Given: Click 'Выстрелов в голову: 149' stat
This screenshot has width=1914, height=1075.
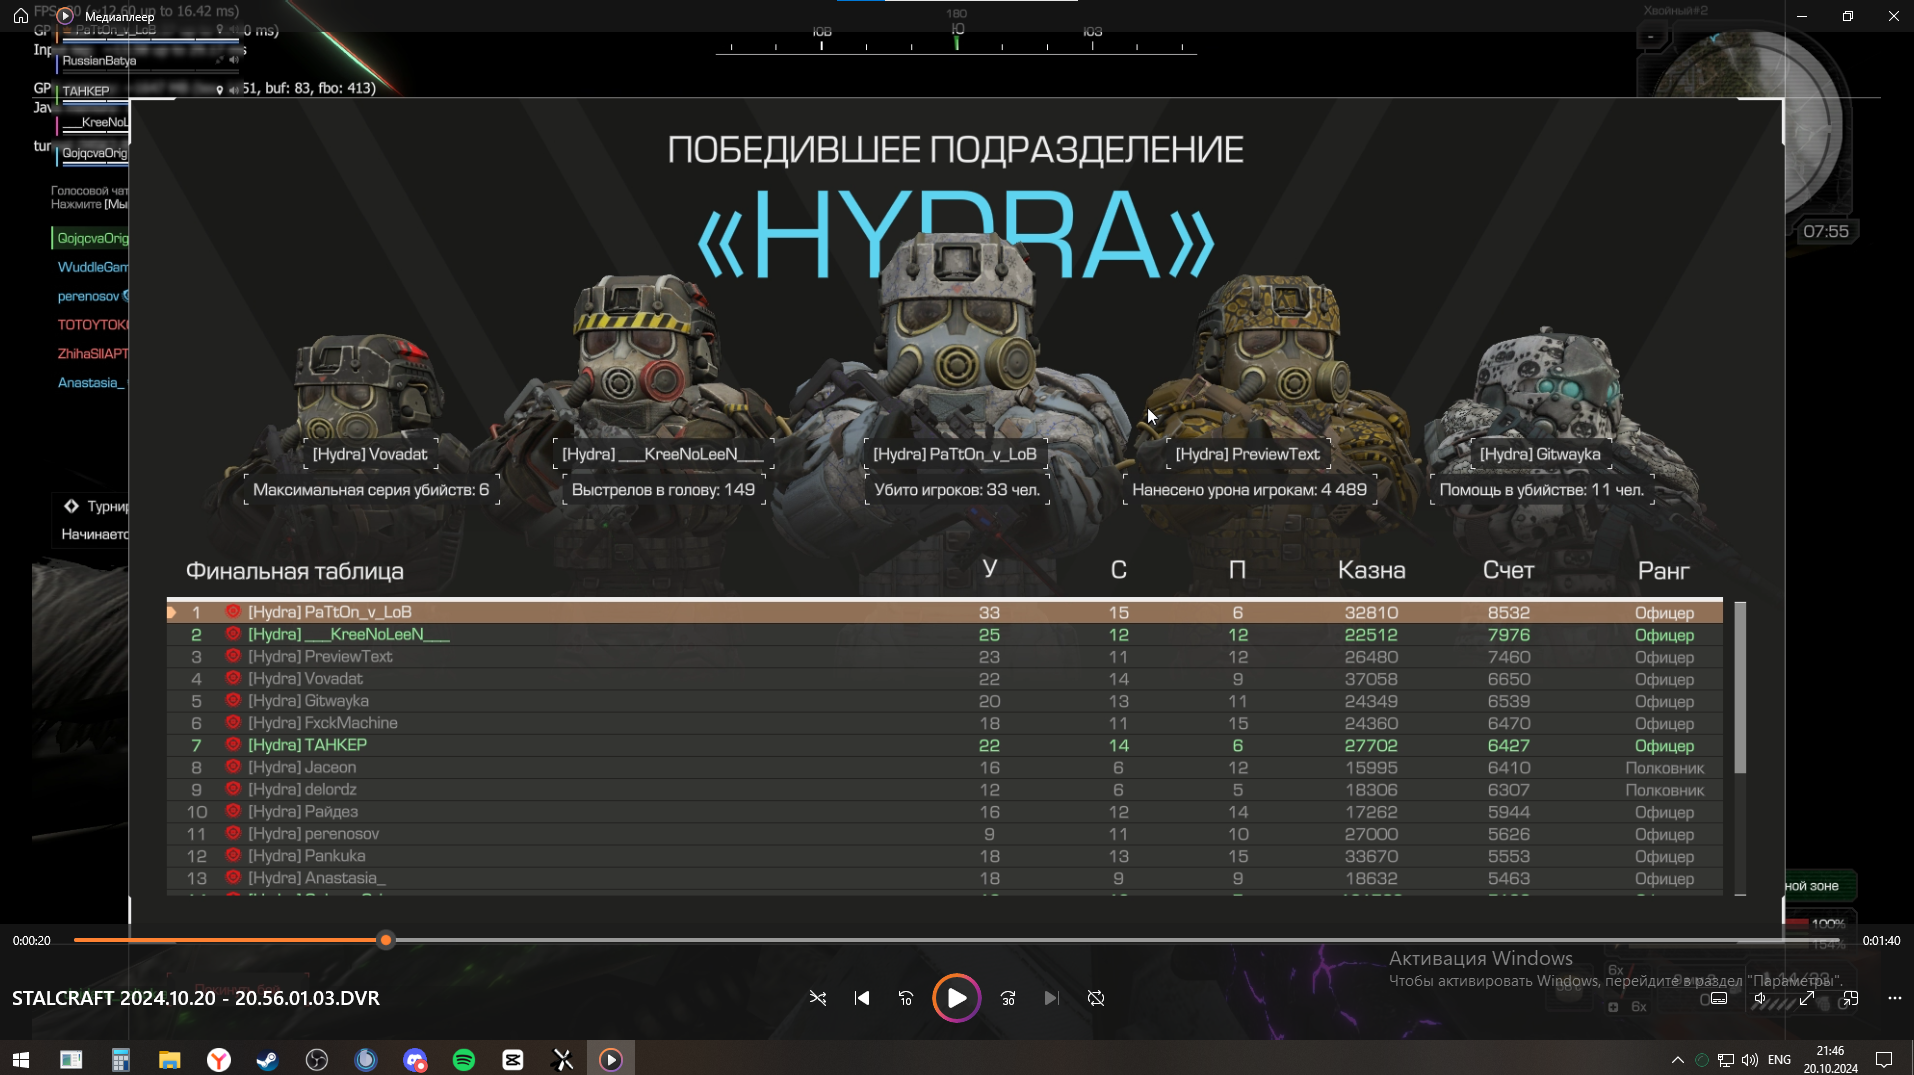Looking at the screenshot, I should coord(663,490).
